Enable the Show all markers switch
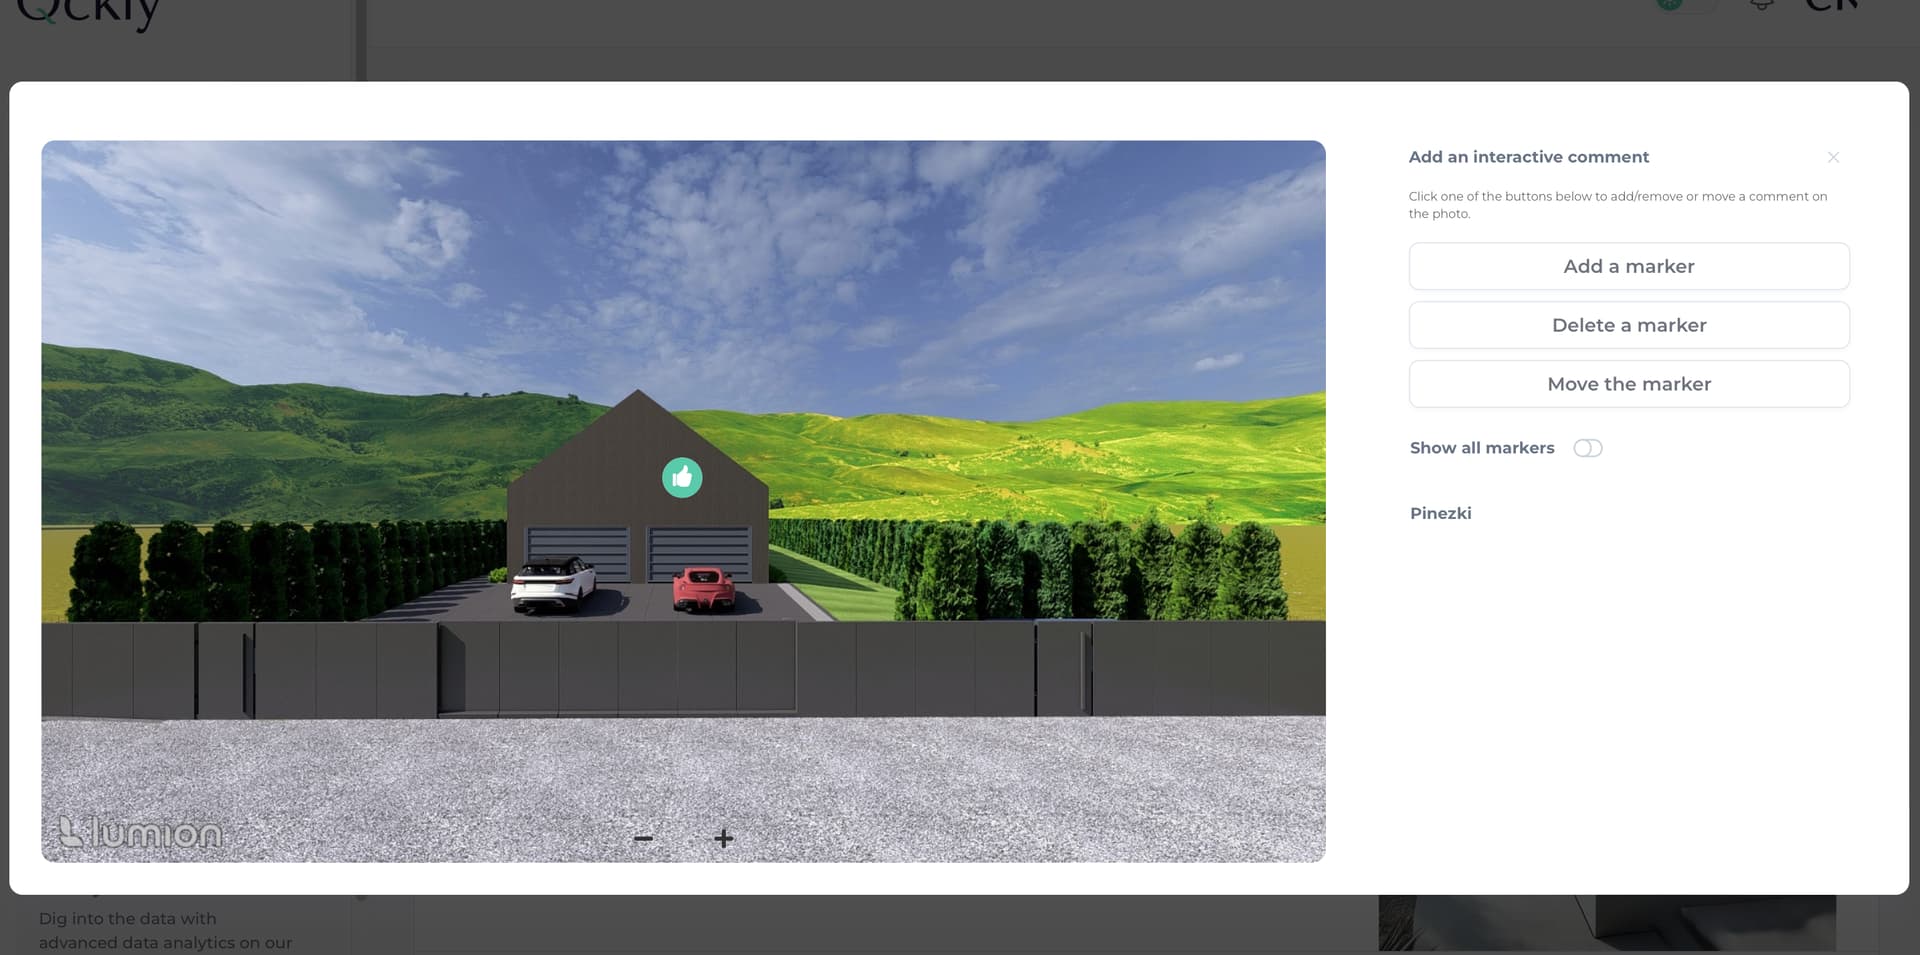Image resolution: width=1920 pixels, height=955 pixels. click(1587, 448)
